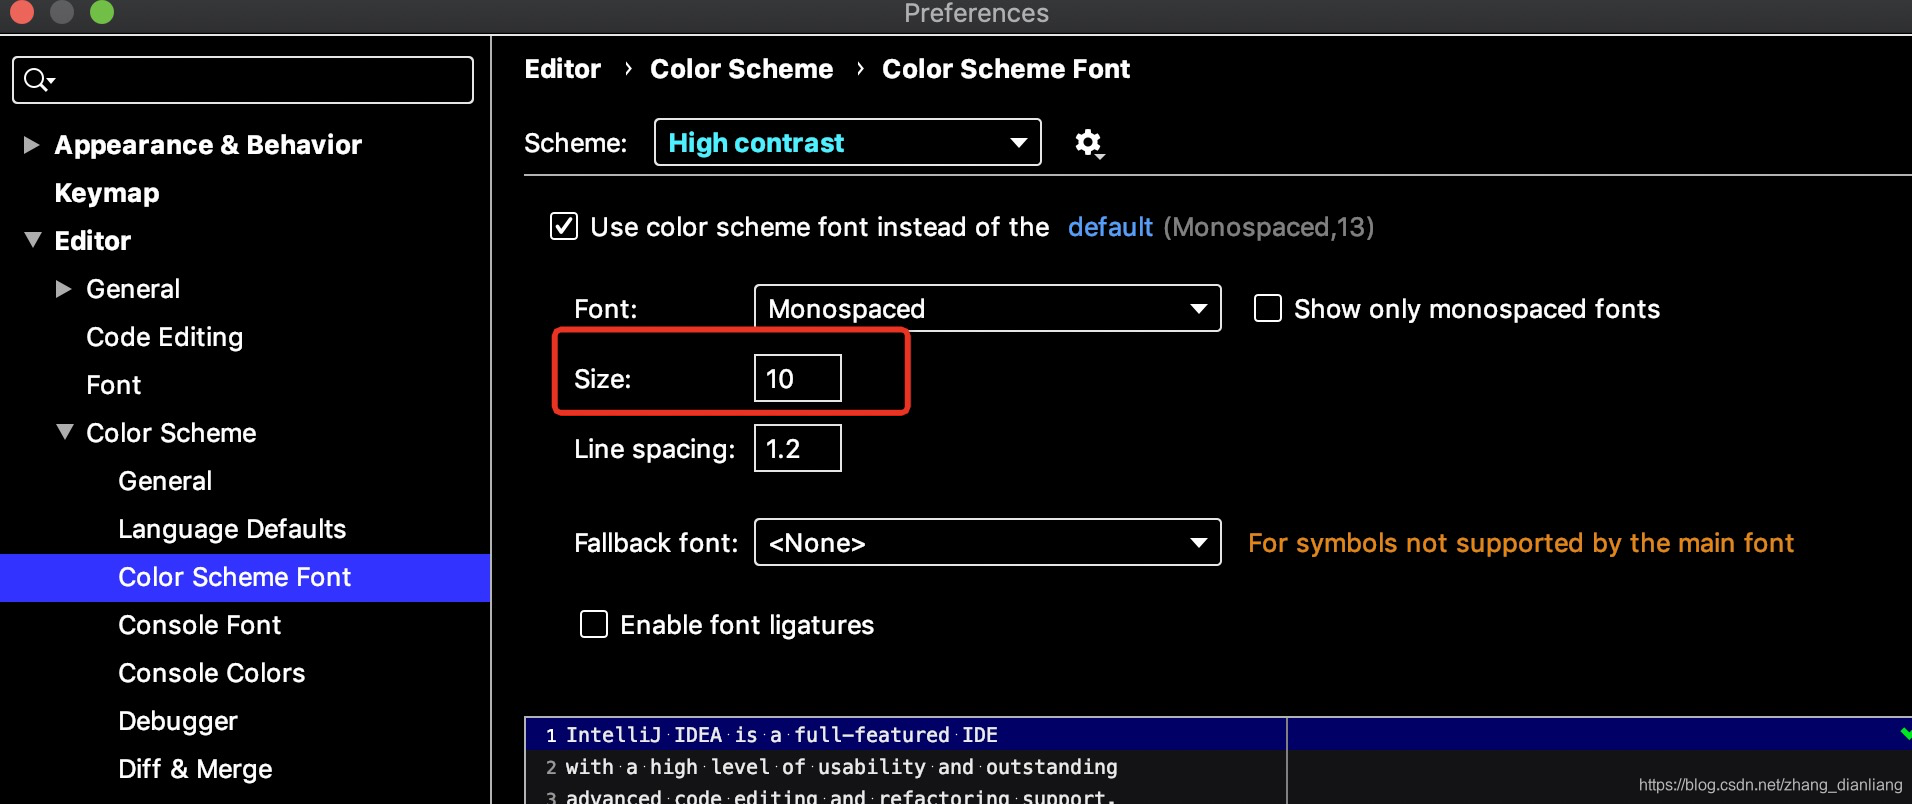Click the Color Scheme Font breadcrumb

1006,69
